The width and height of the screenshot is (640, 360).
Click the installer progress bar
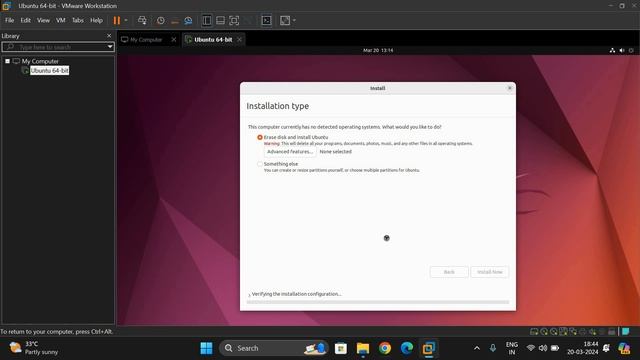[378, 302]
